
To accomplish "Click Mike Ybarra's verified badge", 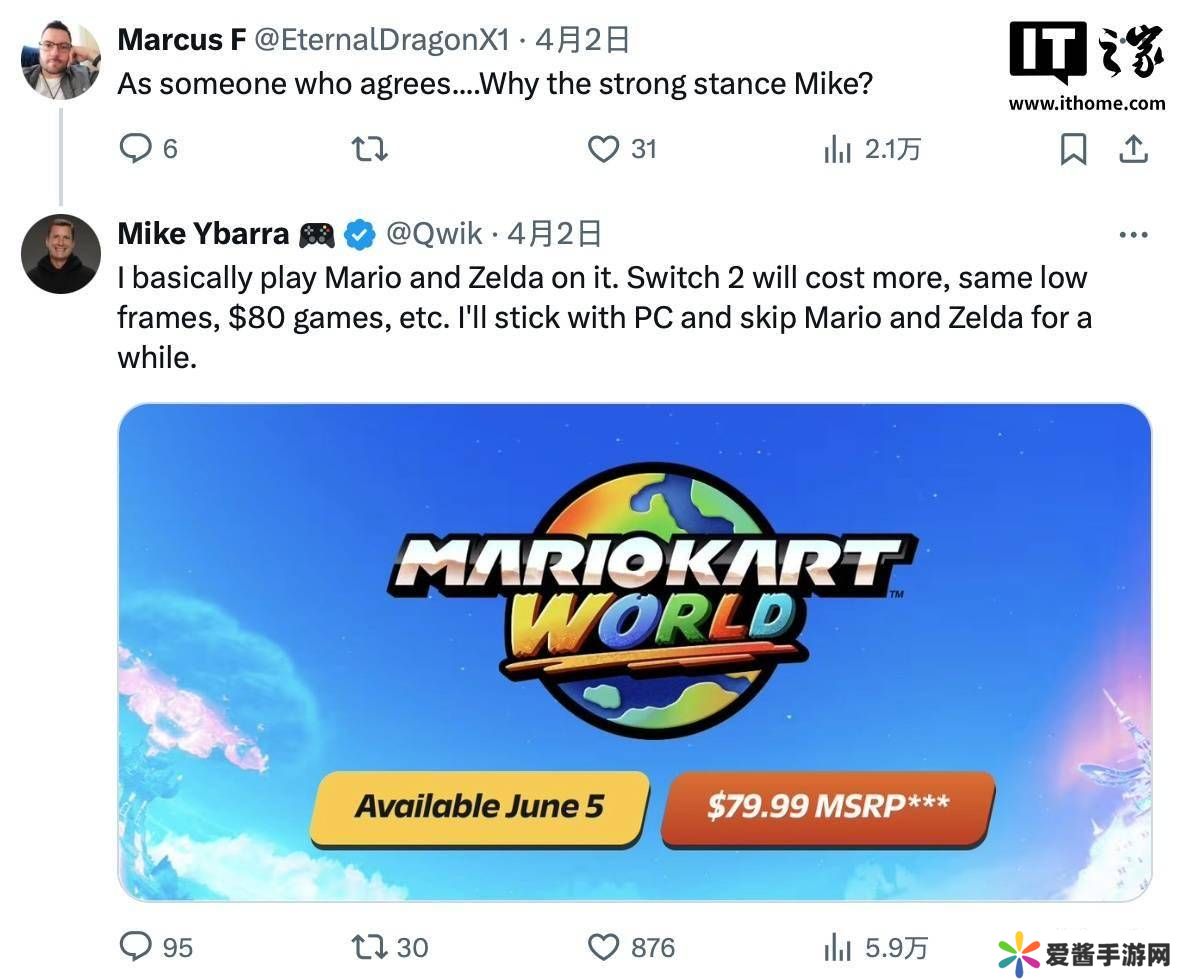I will click(359, 234).
